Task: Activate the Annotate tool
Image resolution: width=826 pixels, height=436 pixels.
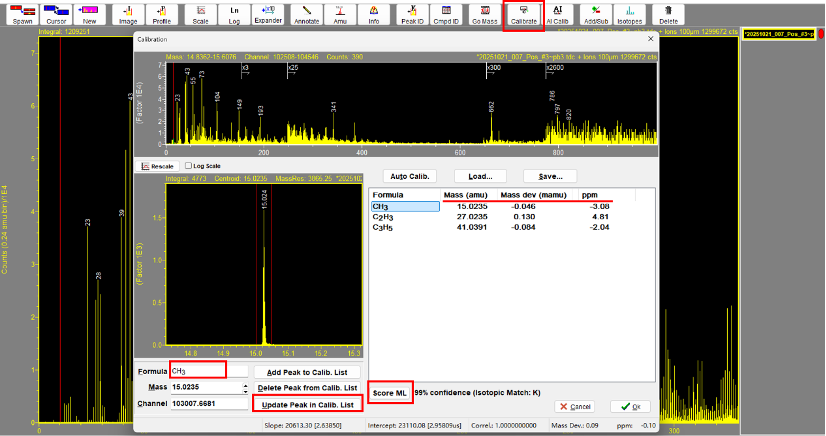Action: tap(307, 14)
